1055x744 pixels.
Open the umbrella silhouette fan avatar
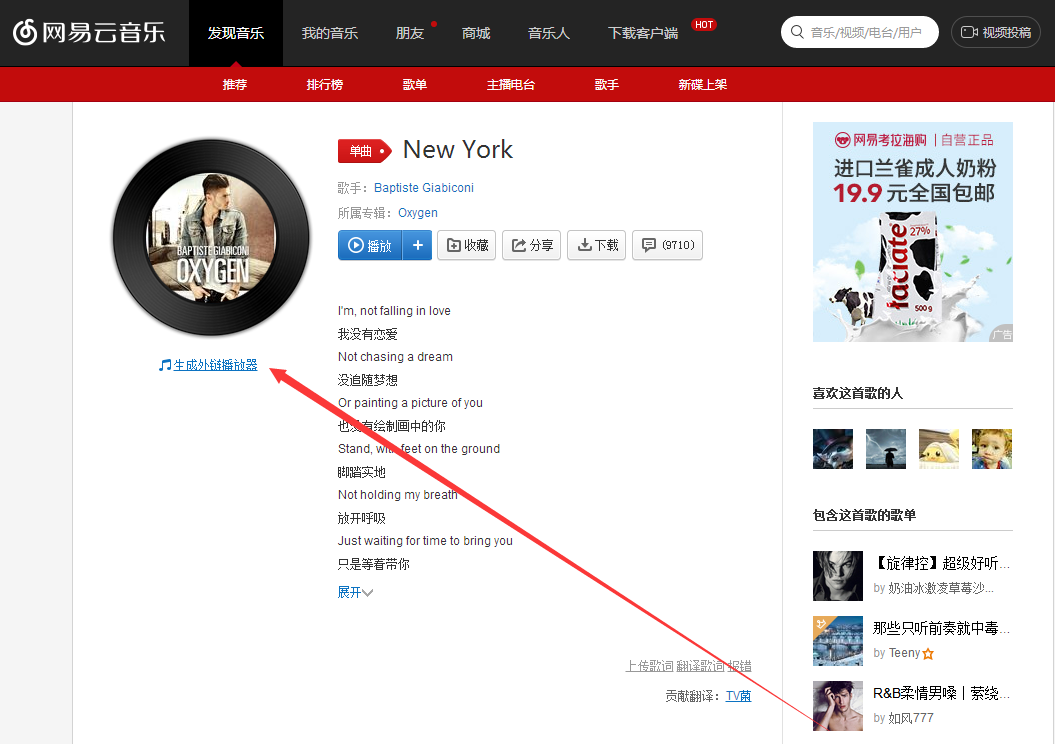(885, 449)
